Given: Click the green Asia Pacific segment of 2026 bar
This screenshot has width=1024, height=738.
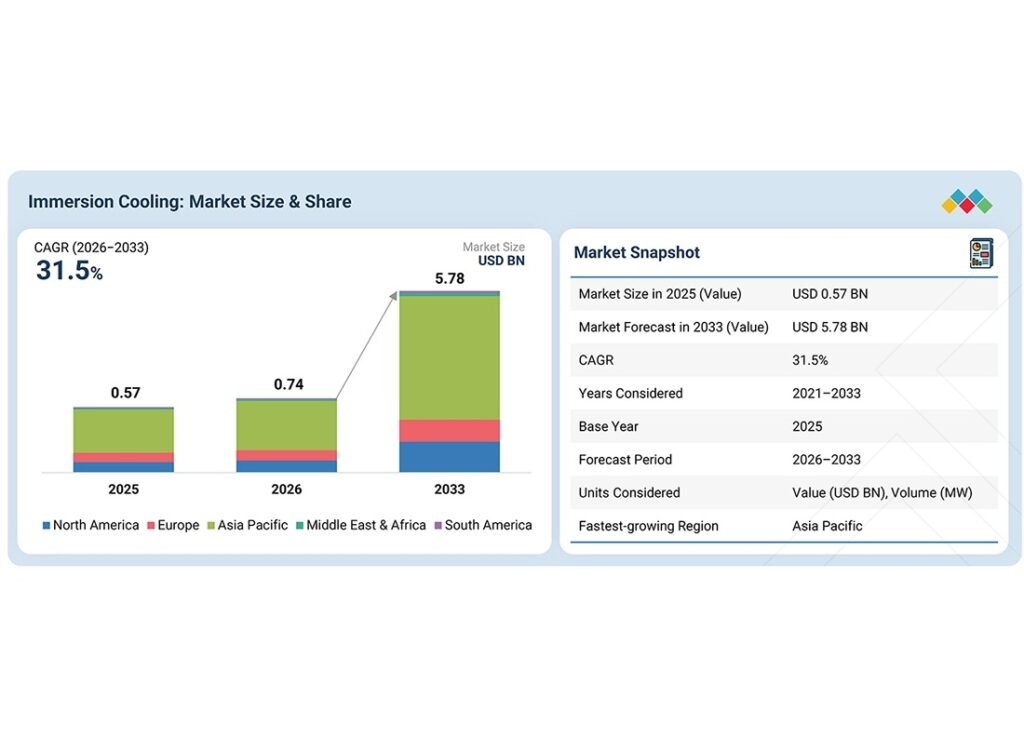Looking at the screenshot, I should click(287, 425).
